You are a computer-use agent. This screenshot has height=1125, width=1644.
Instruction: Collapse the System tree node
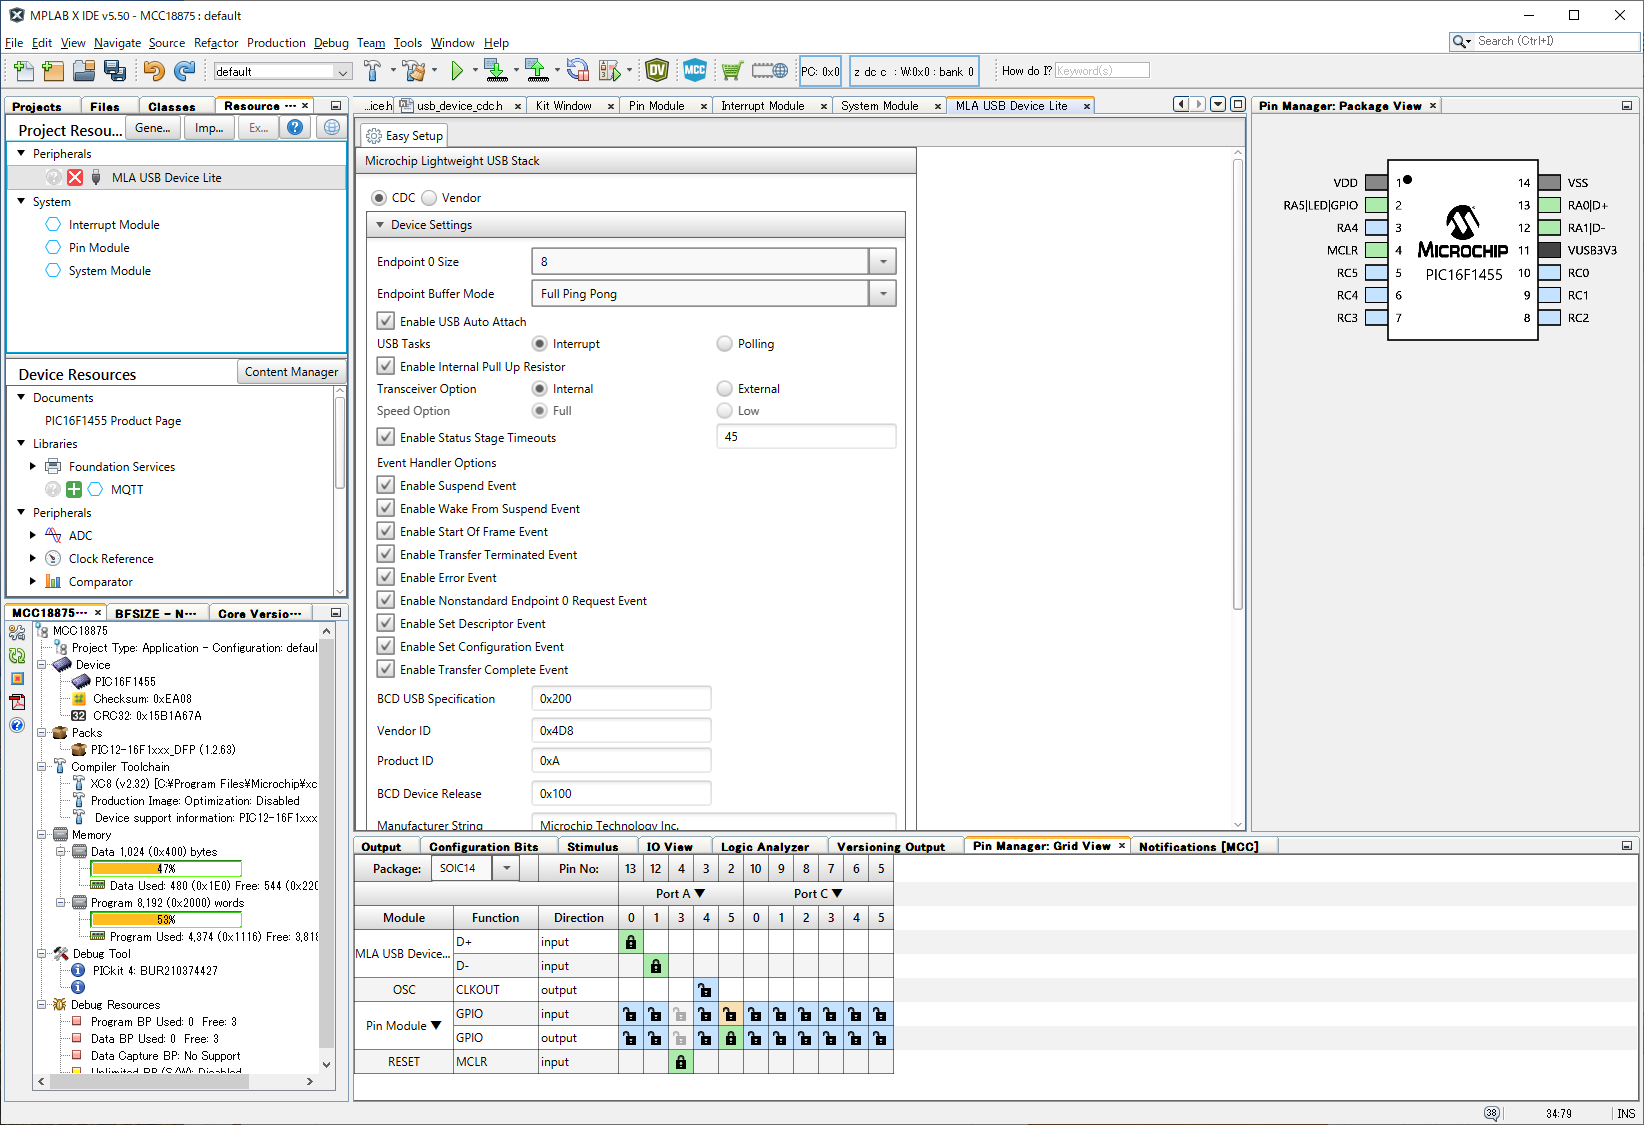[x=21, y=201]
